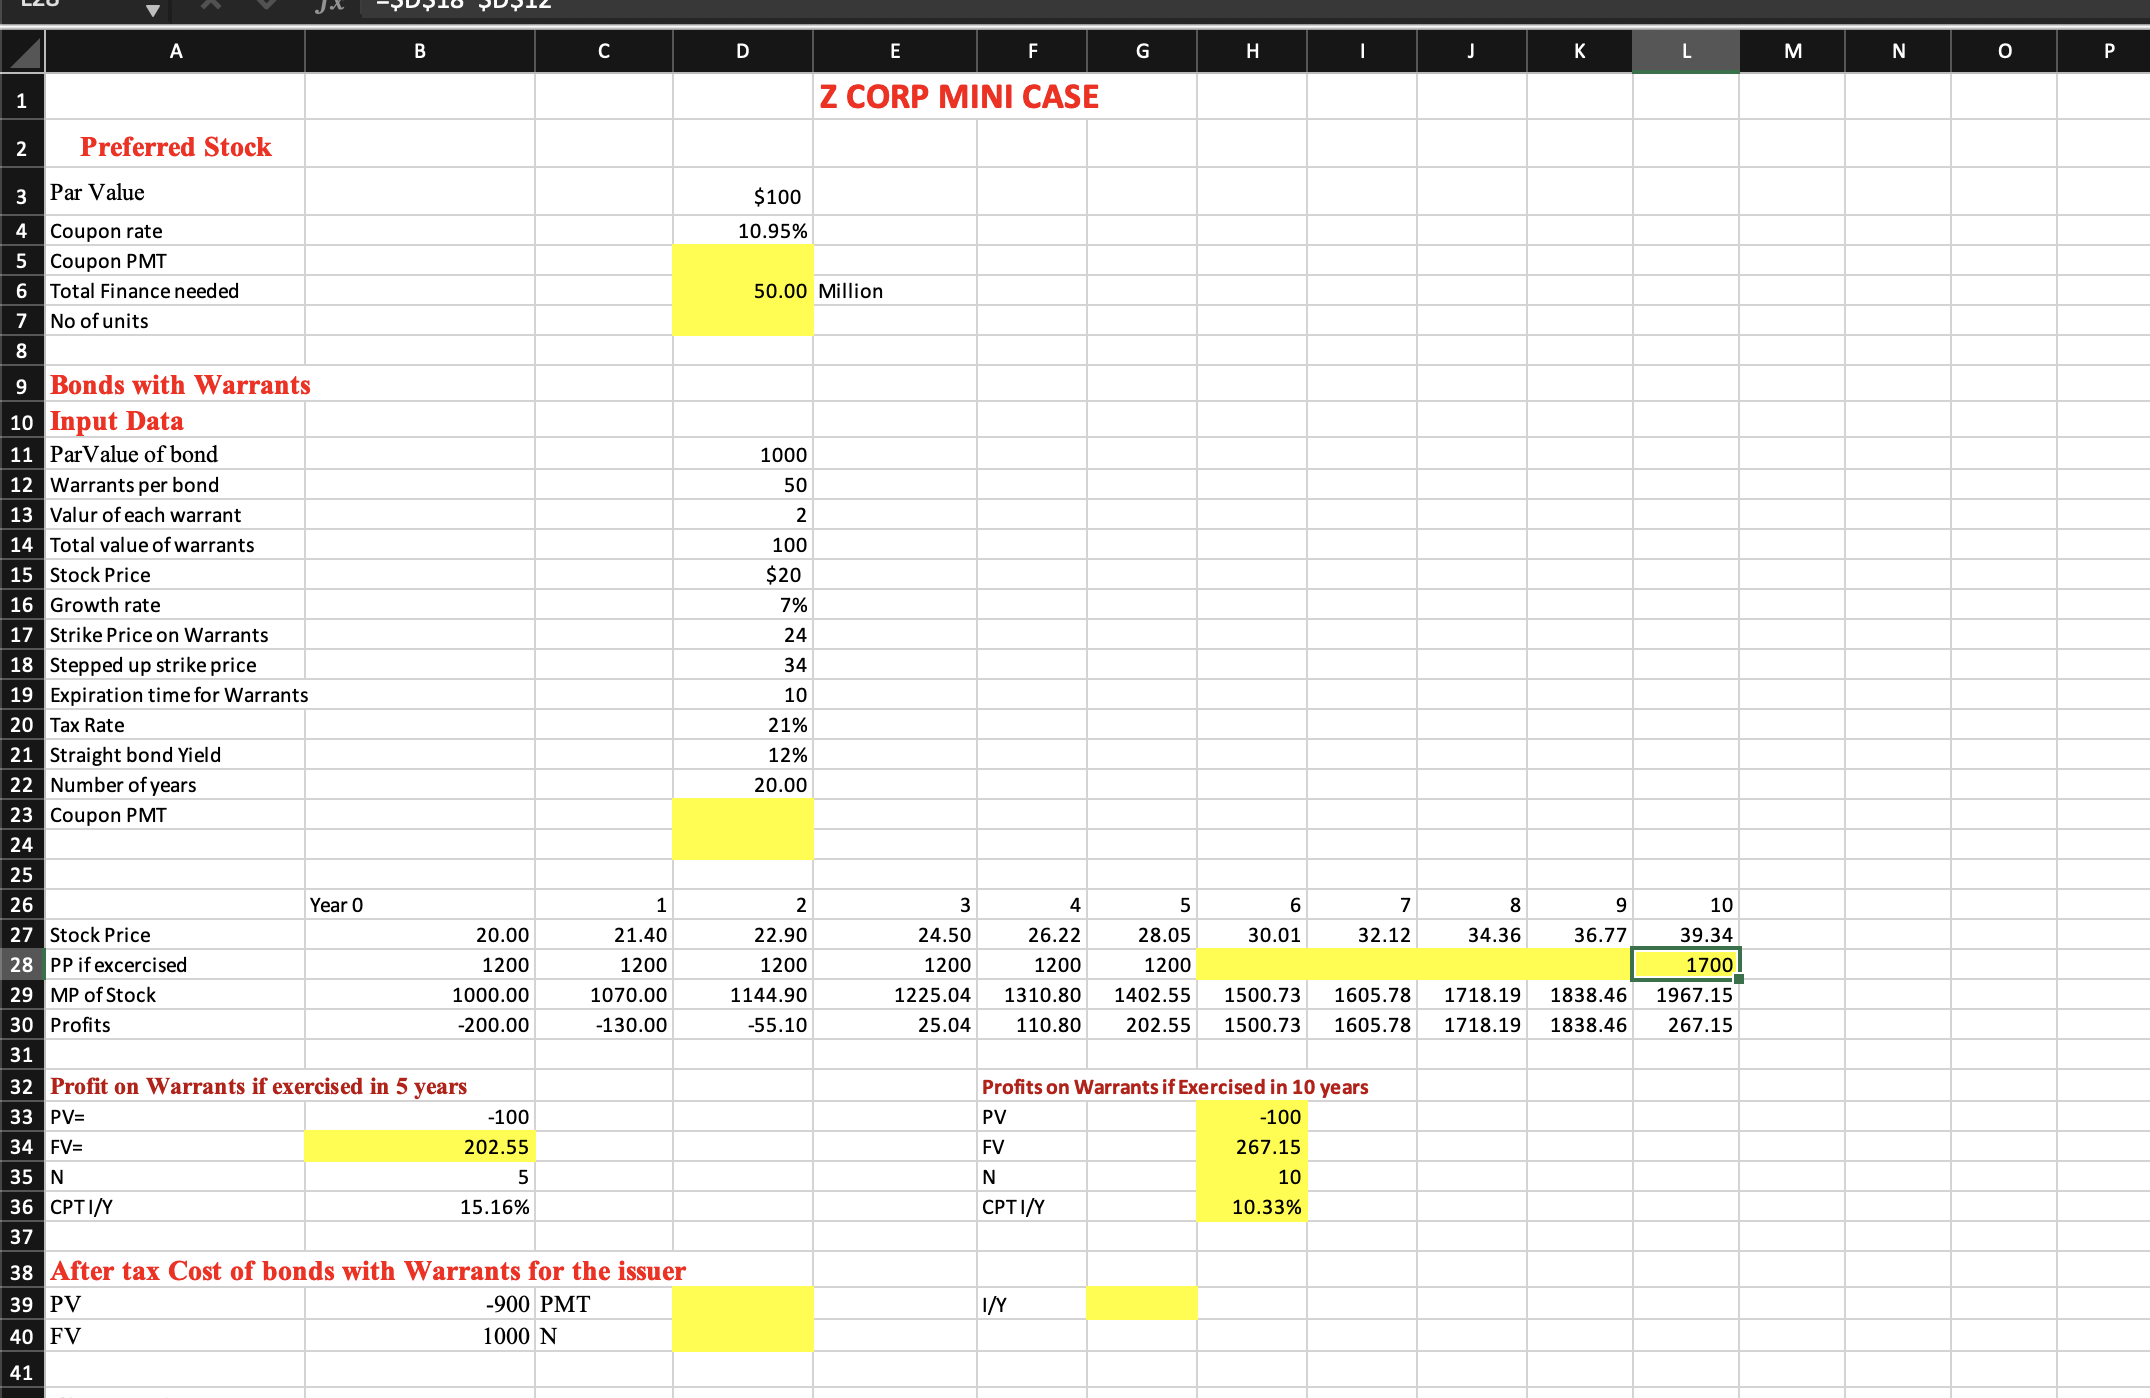
Task: Select row 28 header
Action: 21,964
